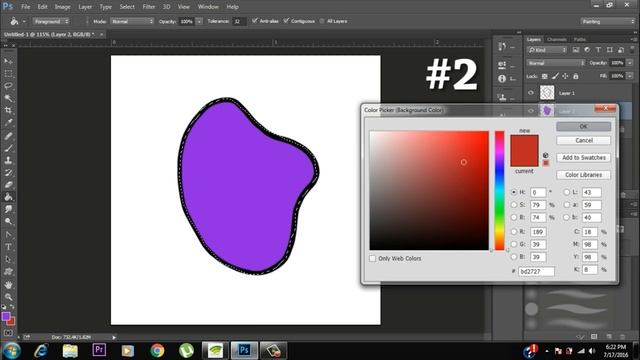Screen dimensions: 640x360
Task: Click Add to Swatches button
Action: tap(584, 158)
